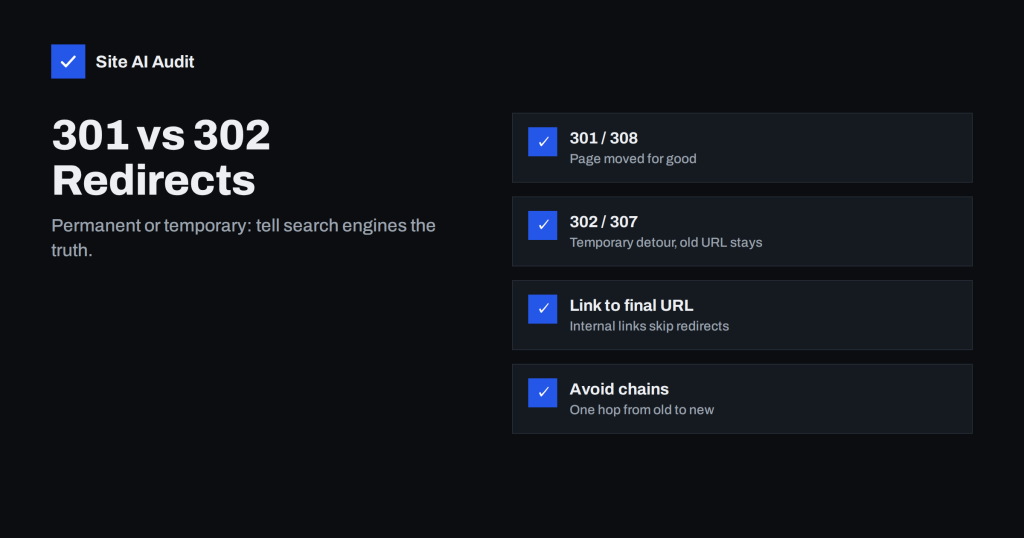Screen dimensions: 1024x538
Task: Click the Site AI Audit logo icon
Action: [68, 61]
